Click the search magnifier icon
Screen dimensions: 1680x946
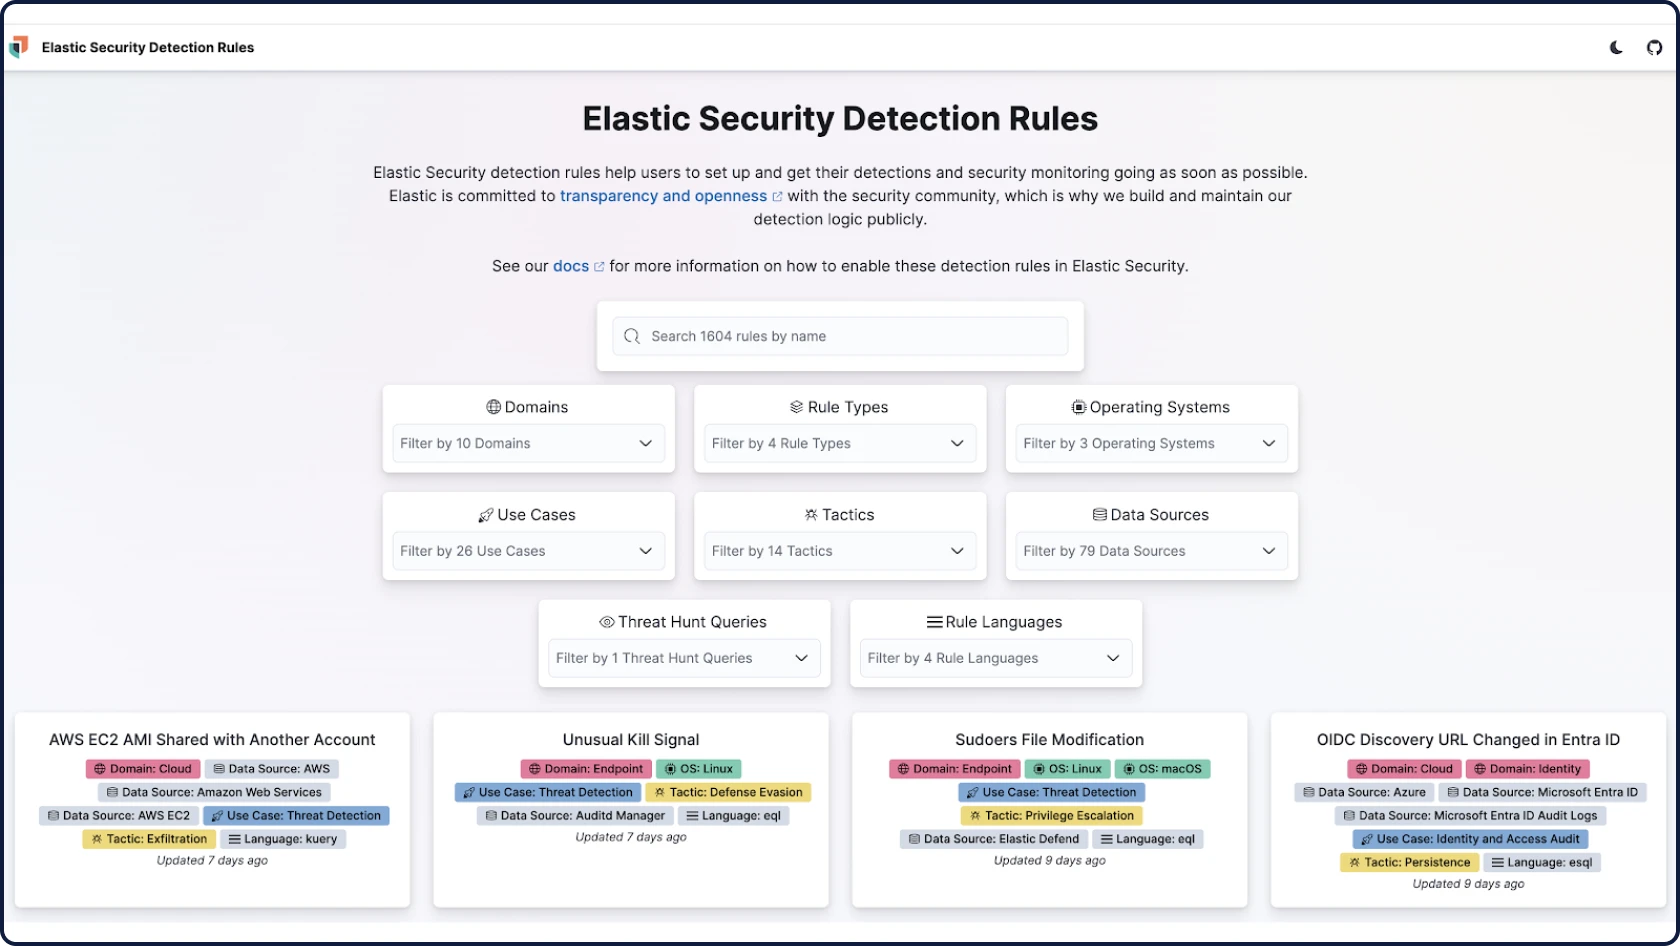point(632,336)
